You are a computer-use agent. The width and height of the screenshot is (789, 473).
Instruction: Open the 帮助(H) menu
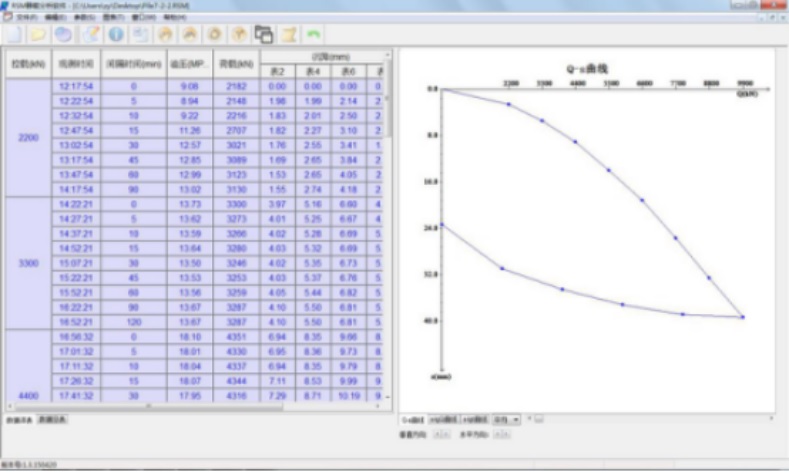coord(174,18)
